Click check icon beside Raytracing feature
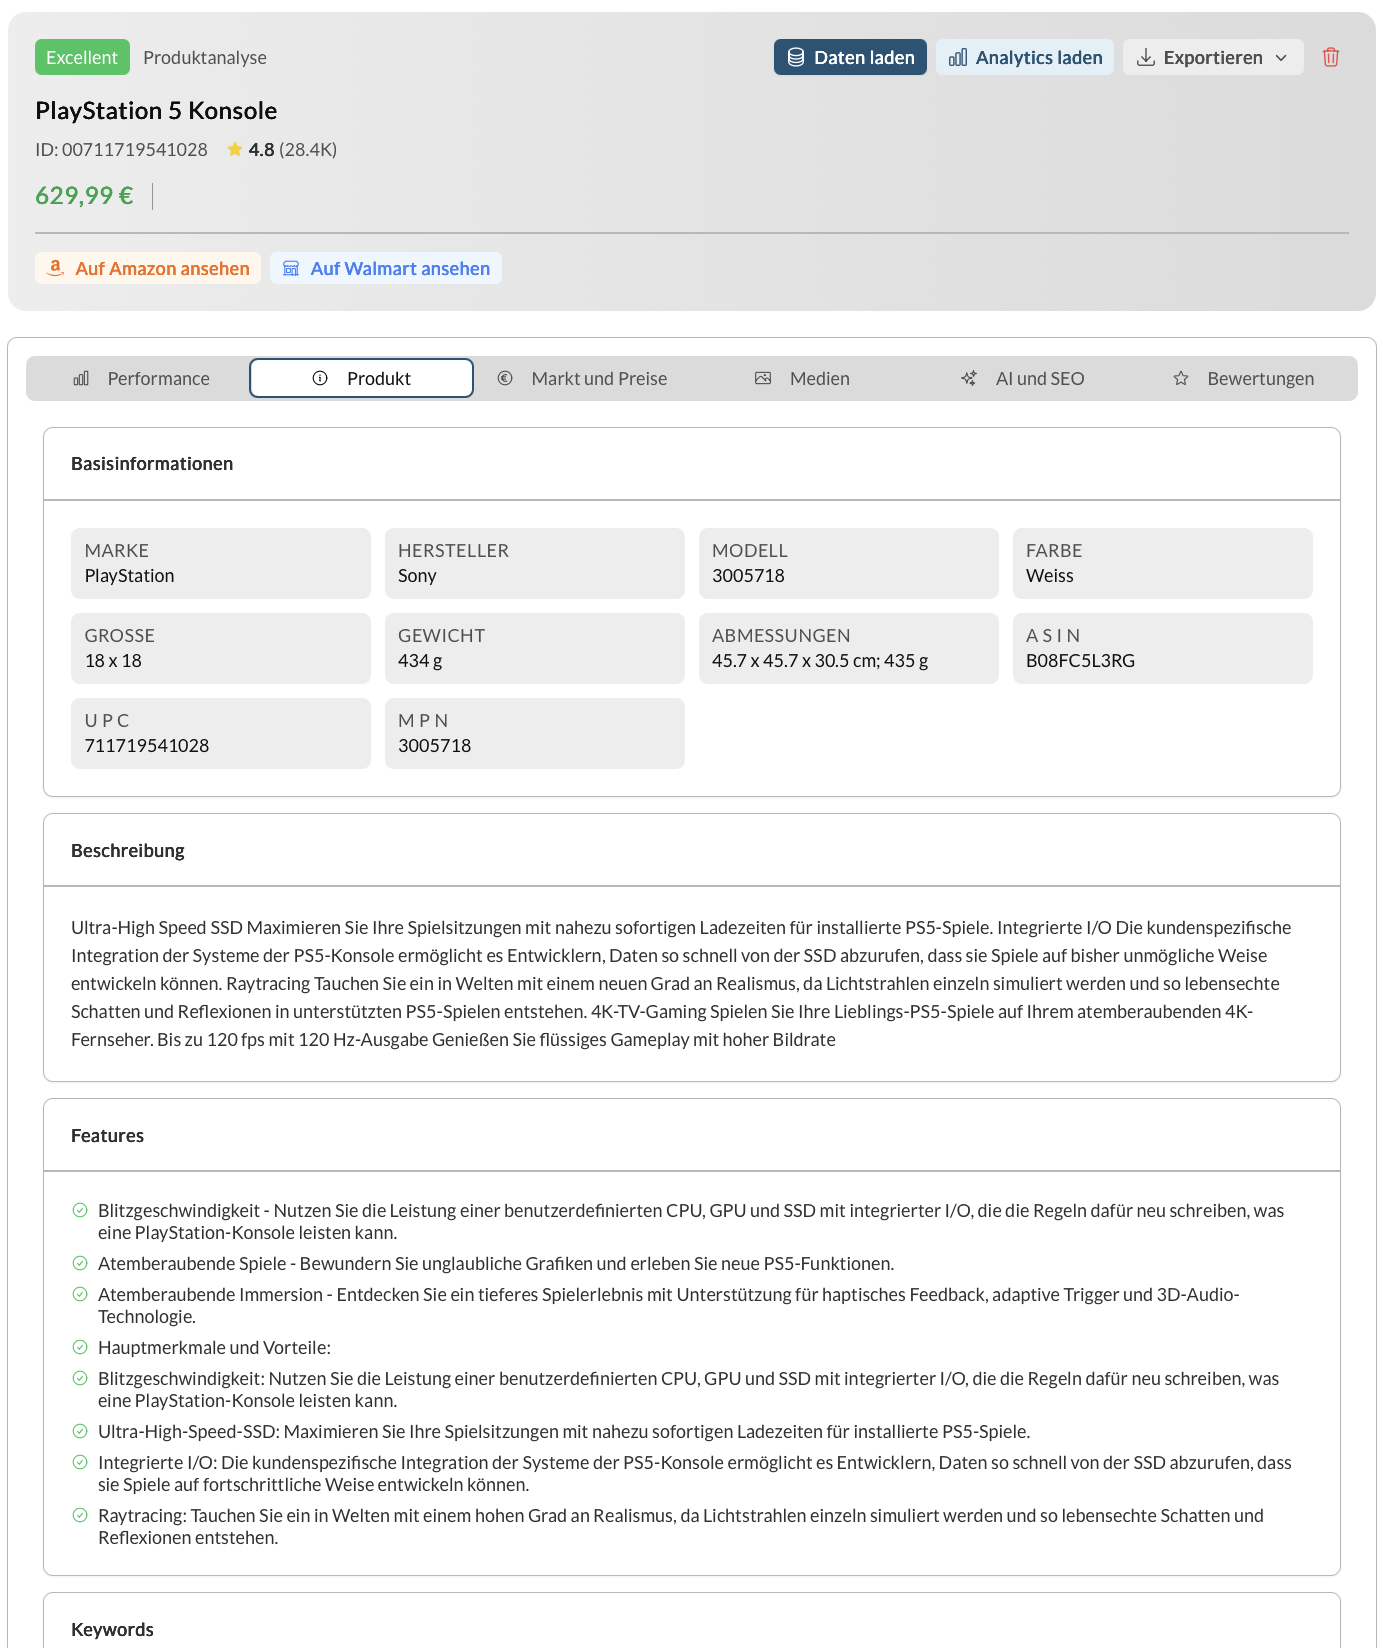 pyautogui.click(x=80, y=1515)
